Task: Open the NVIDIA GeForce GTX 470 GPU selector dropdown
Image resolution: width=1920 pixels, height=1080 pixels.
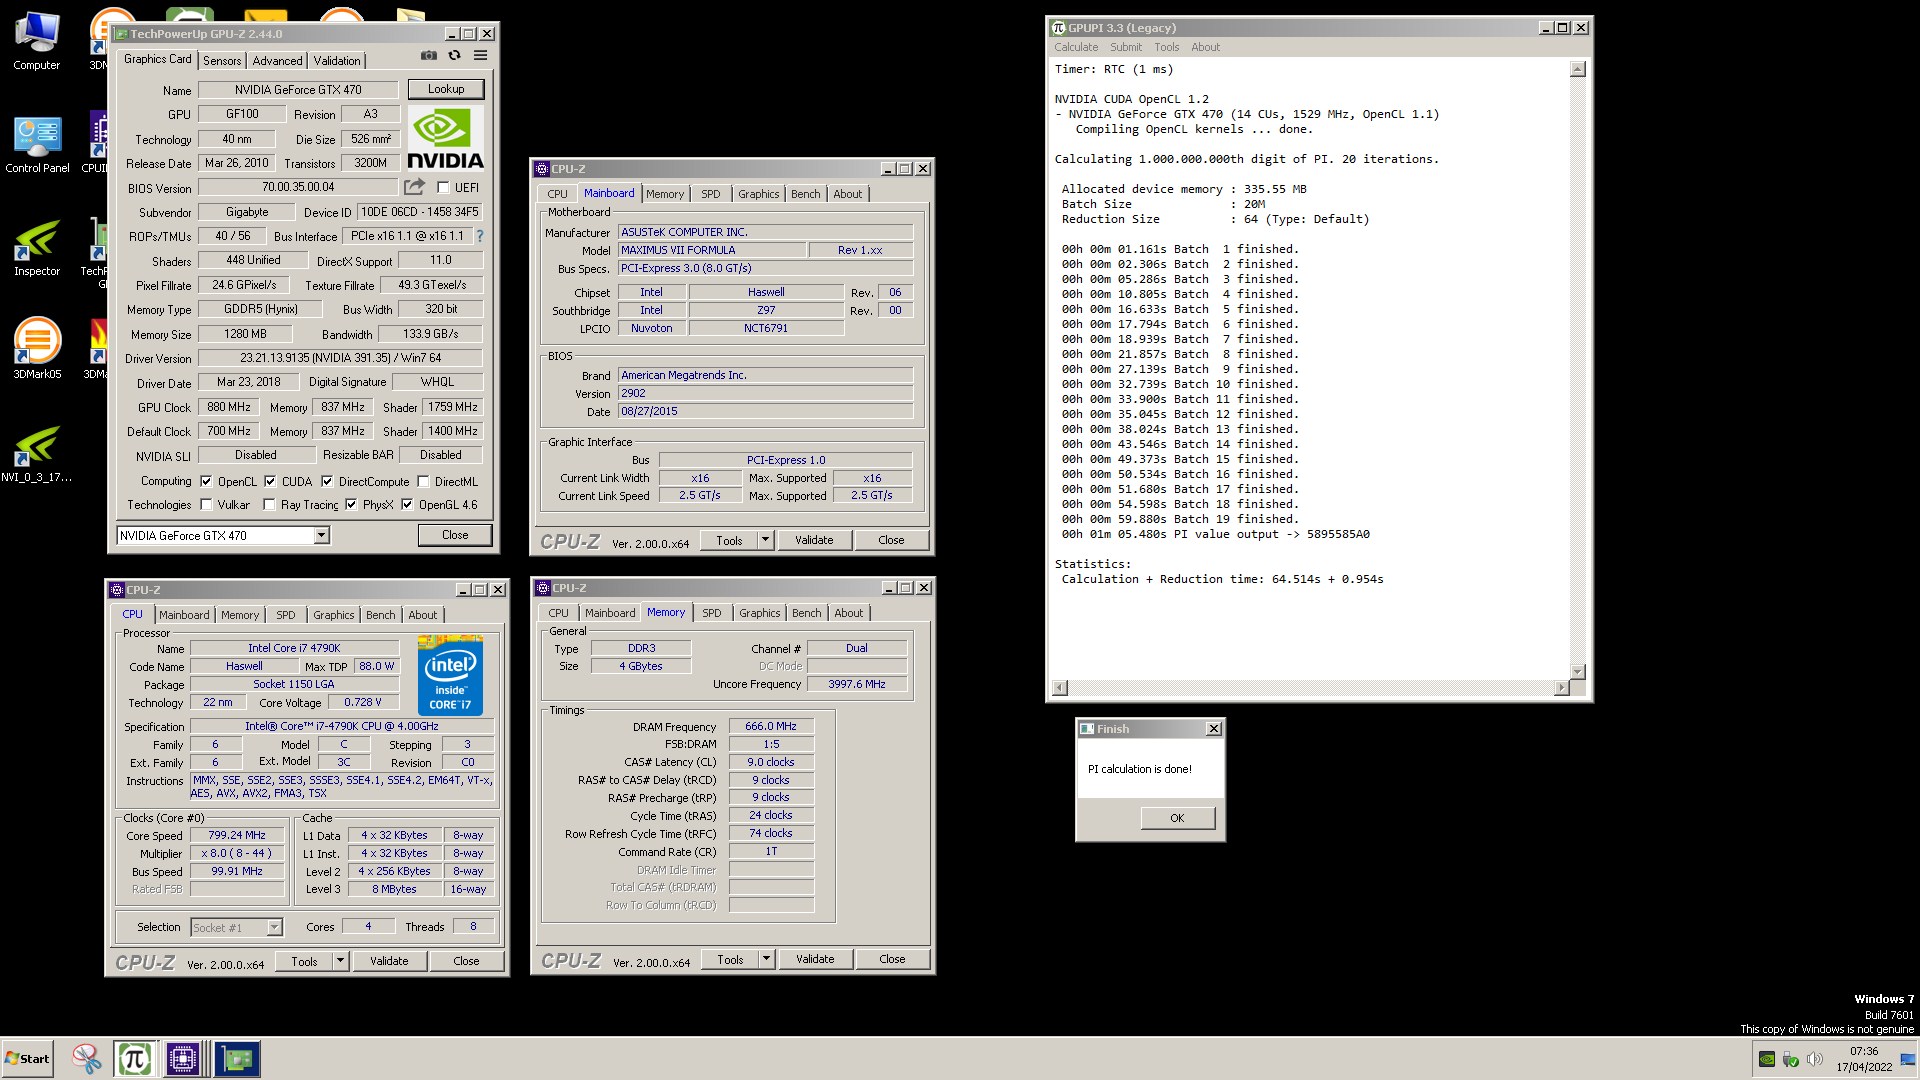Action: 321,536
